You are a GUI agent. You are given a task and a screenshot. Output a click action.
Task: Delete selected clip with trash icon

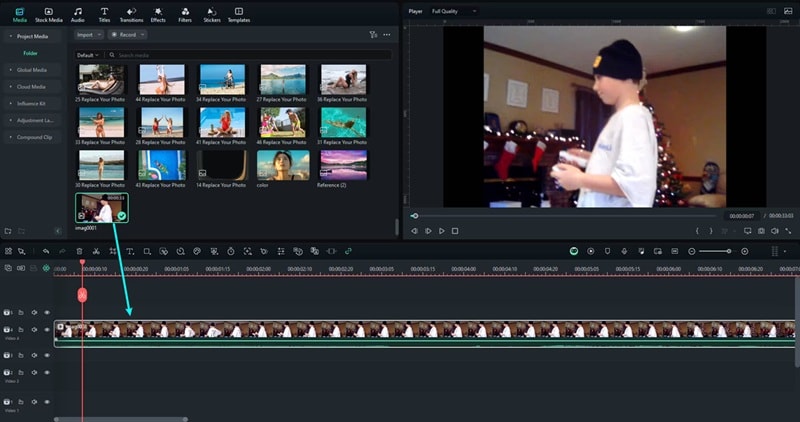click(80, 251)
